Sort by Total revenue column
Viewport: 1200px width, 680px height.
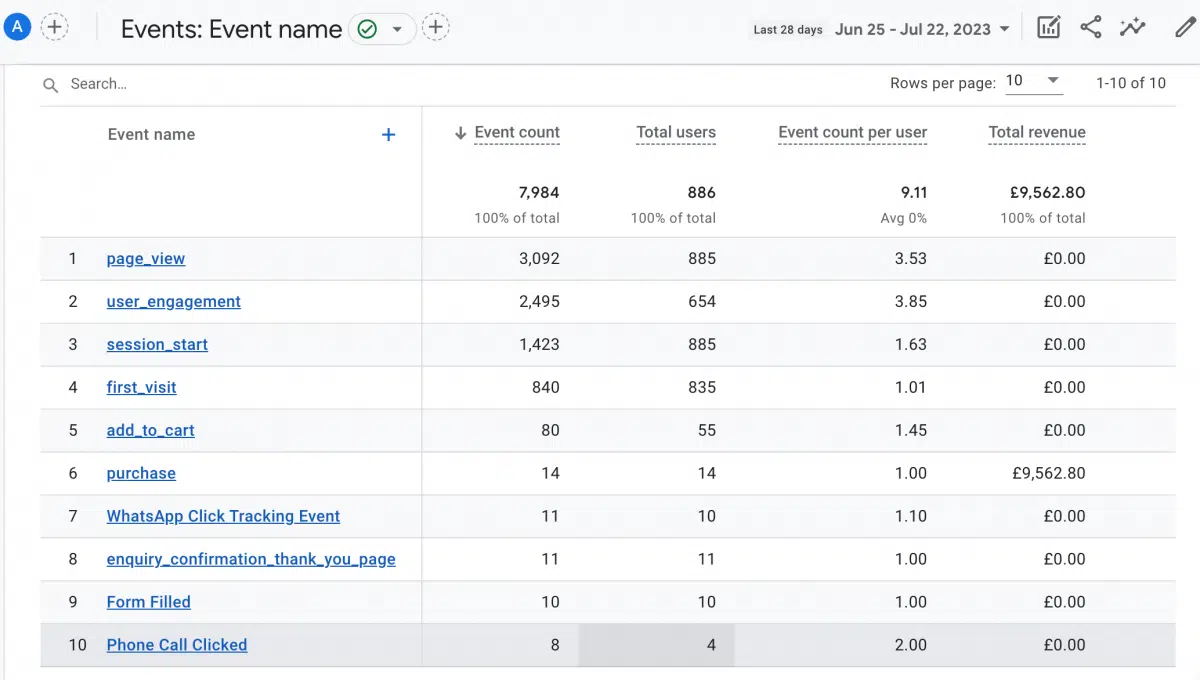tap(1037, 132)
